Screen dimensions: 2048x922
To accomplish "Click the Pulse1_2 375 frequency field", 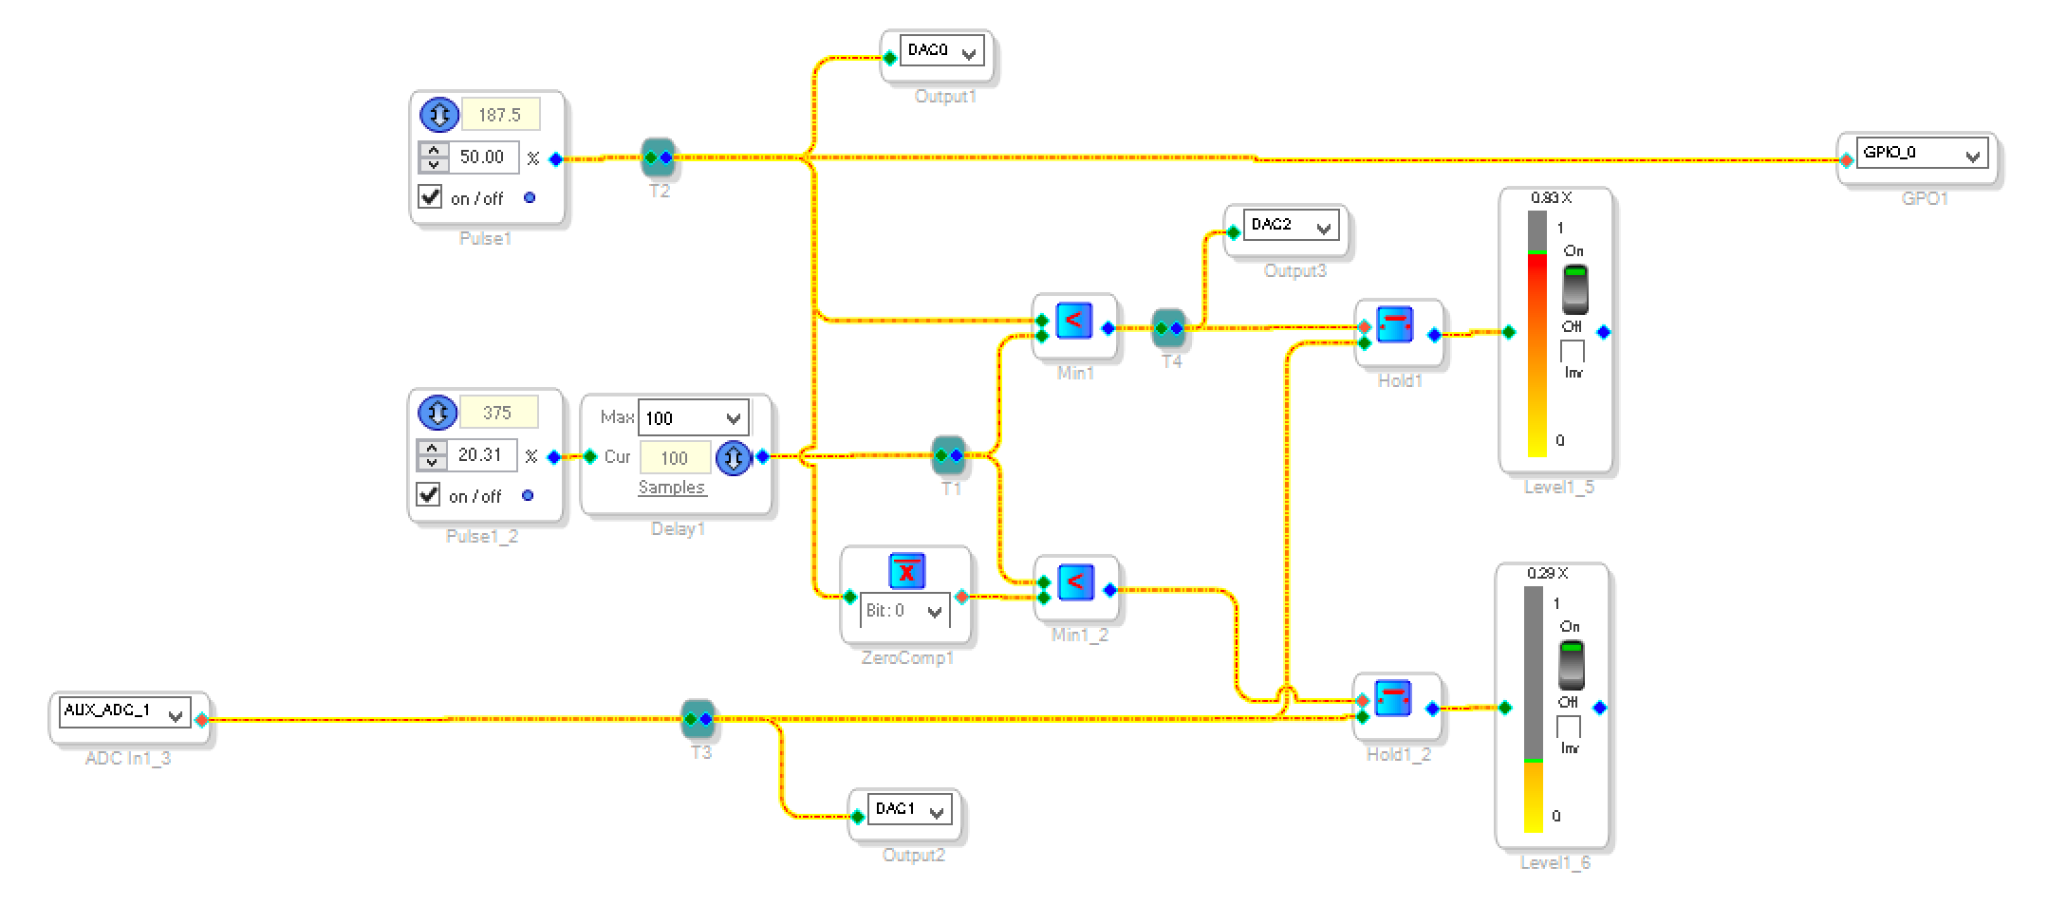I will [498, 412].
